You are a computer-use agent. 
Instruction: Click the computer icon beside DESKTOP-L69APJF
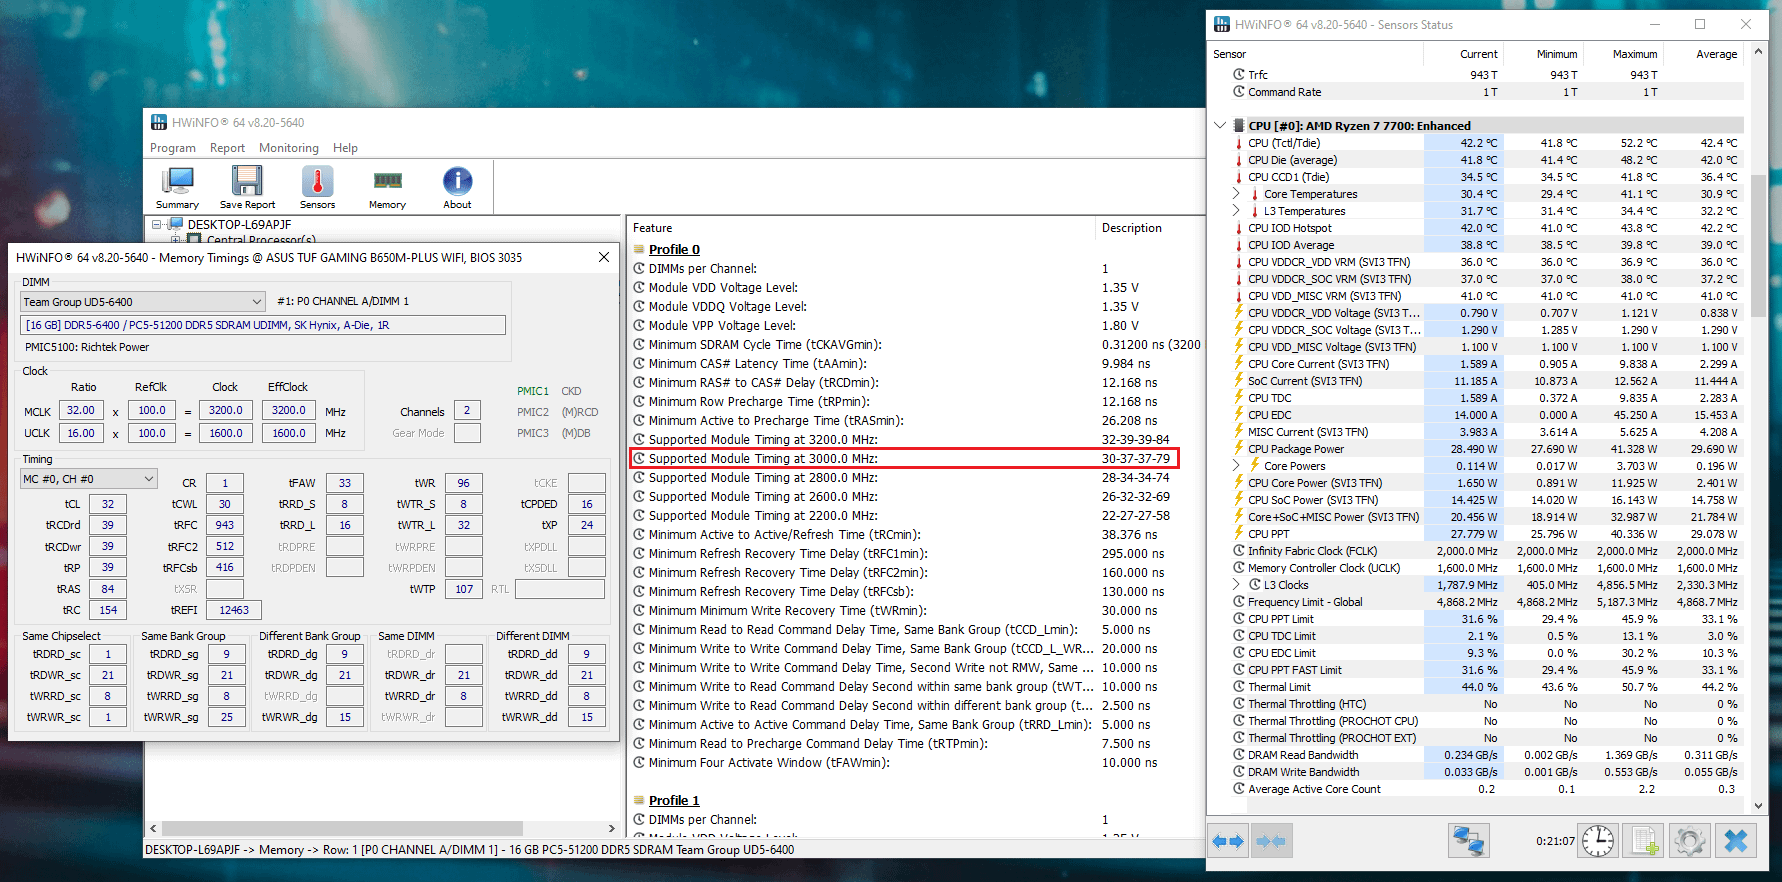click(176, 225)
